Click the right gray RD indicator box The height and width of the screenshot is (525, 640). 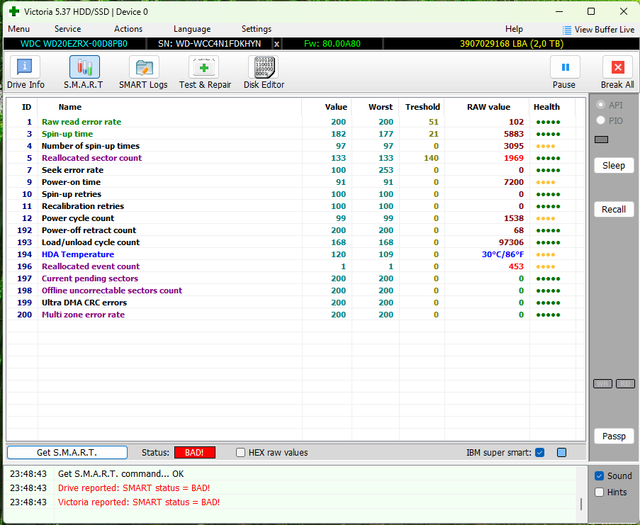(x=625, y=383)
